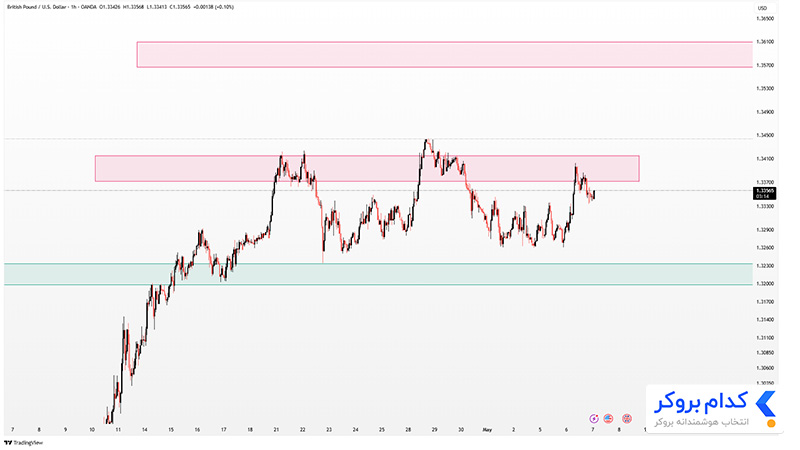This screenshot has height=450, width=800.
Task: Open the US flag economic event icon
Action: [608, 418]
